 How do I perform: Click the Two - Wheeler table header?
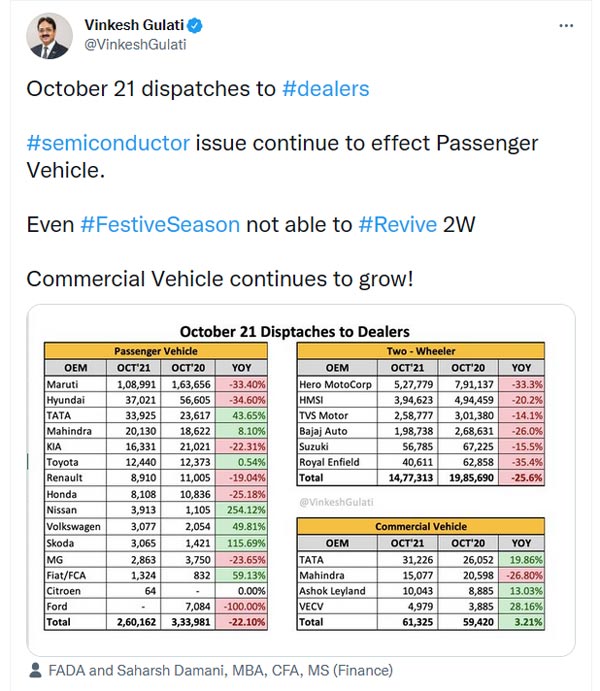(420, 351)
